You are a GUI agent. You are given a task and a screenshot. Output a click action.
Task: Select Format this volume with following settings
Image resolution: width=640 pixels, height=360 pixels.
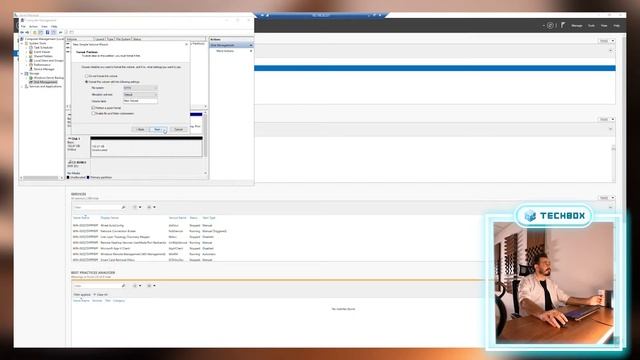(87, 82)
